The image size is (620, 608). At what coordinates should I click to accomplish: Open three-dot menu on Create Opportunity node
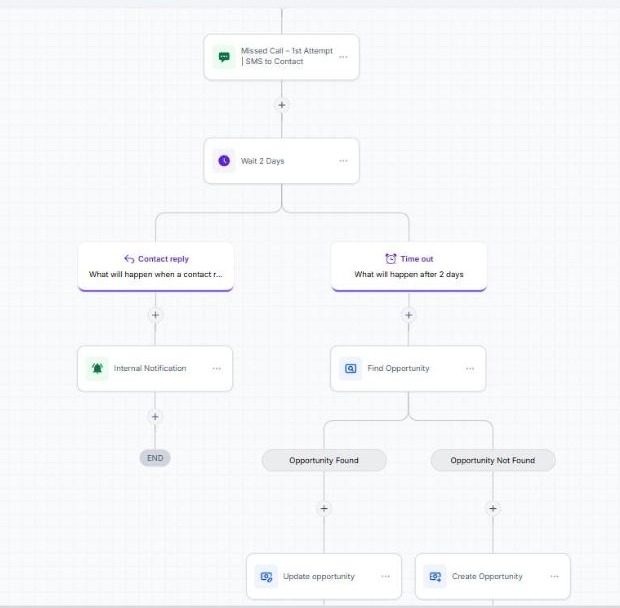tap(554, 577)
